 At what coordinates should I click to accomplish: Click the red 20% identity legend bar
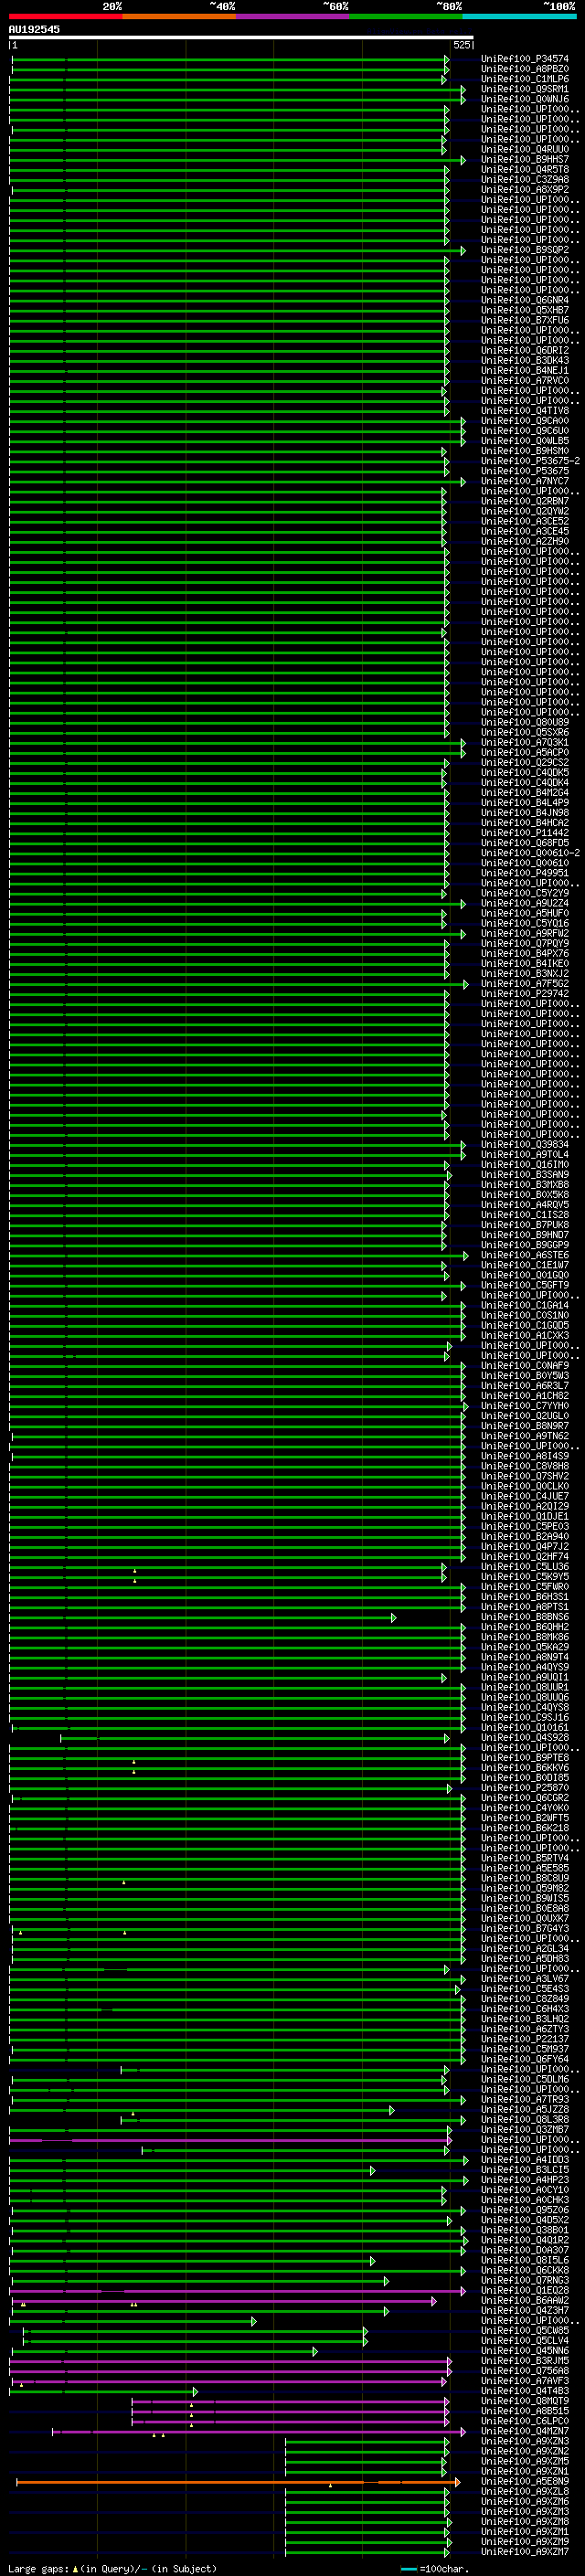click(66, 16)
